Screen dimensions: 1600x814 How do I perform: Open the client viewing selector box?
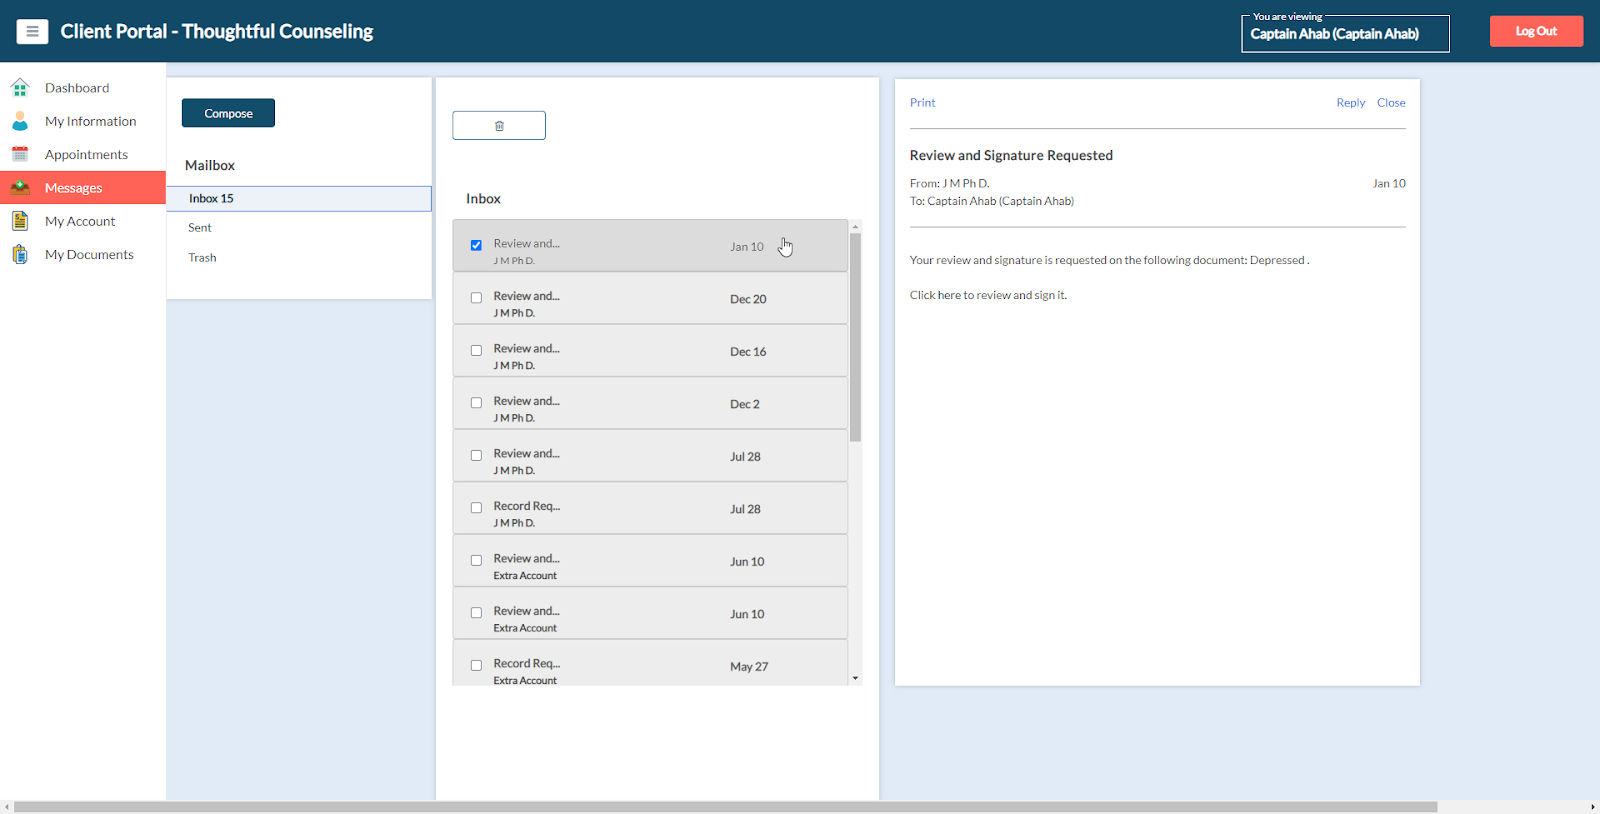(x=1344, y=34)
